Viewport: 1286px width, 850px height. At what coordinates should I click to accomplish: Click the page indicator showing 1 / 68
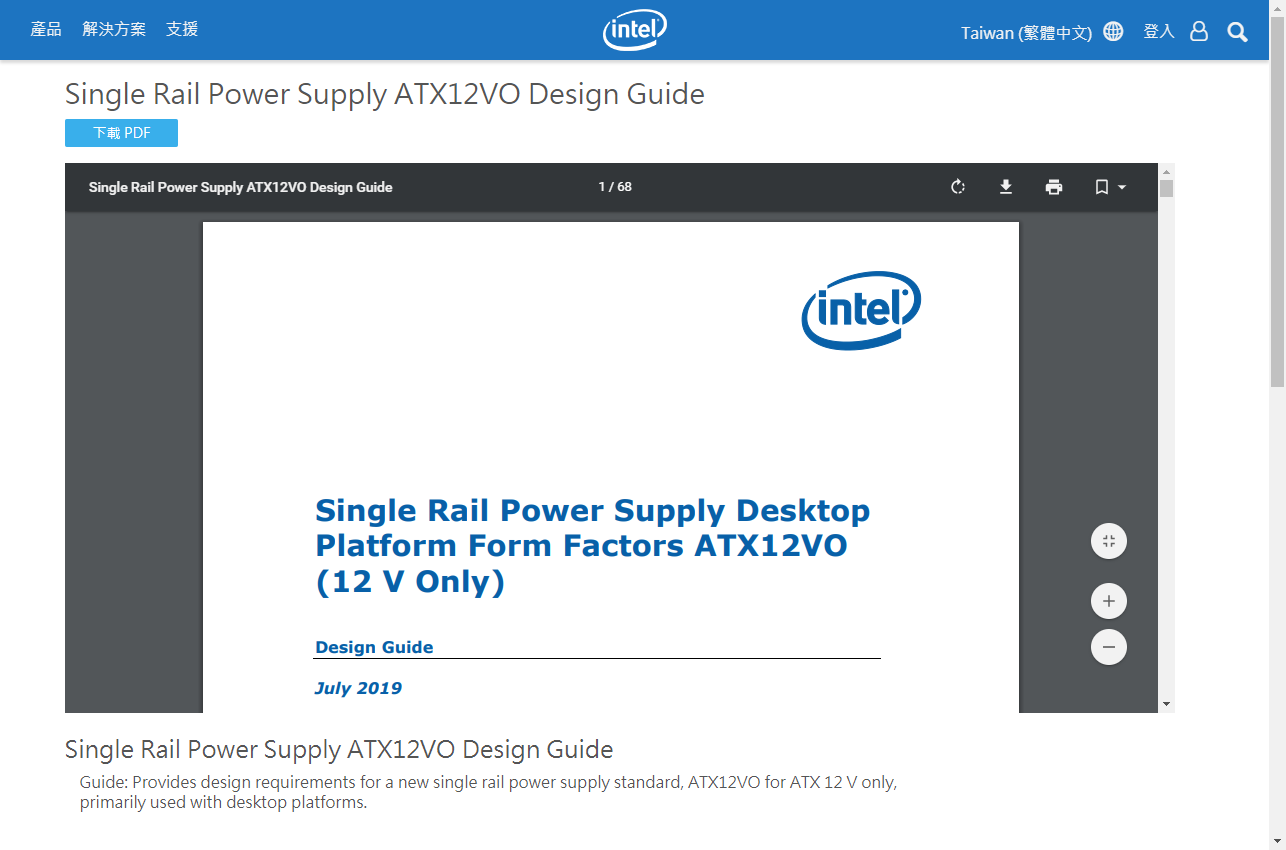point(614,186)
